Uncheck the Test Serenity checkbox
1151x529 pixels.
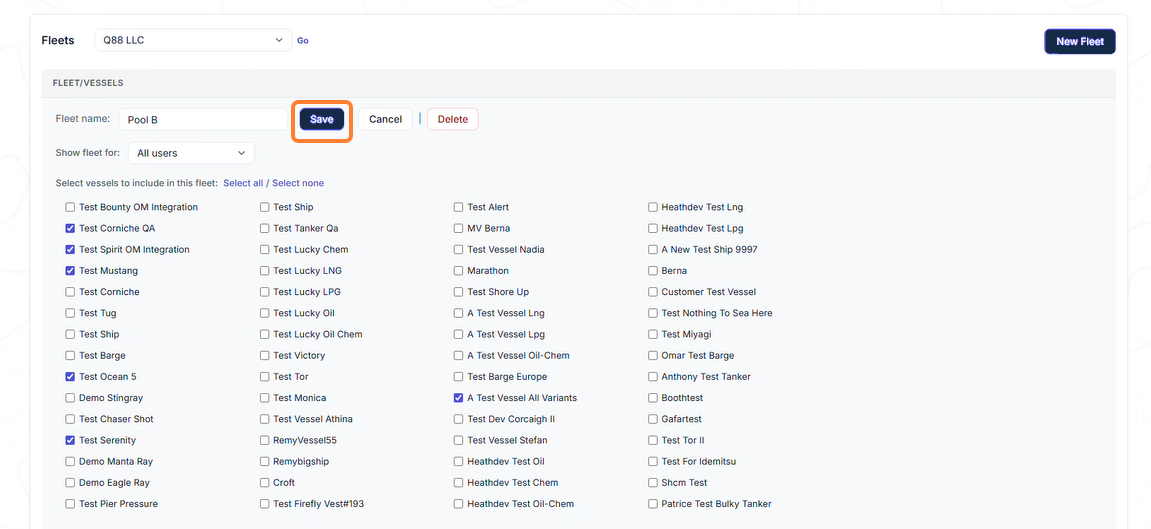[x=70, y=440]
